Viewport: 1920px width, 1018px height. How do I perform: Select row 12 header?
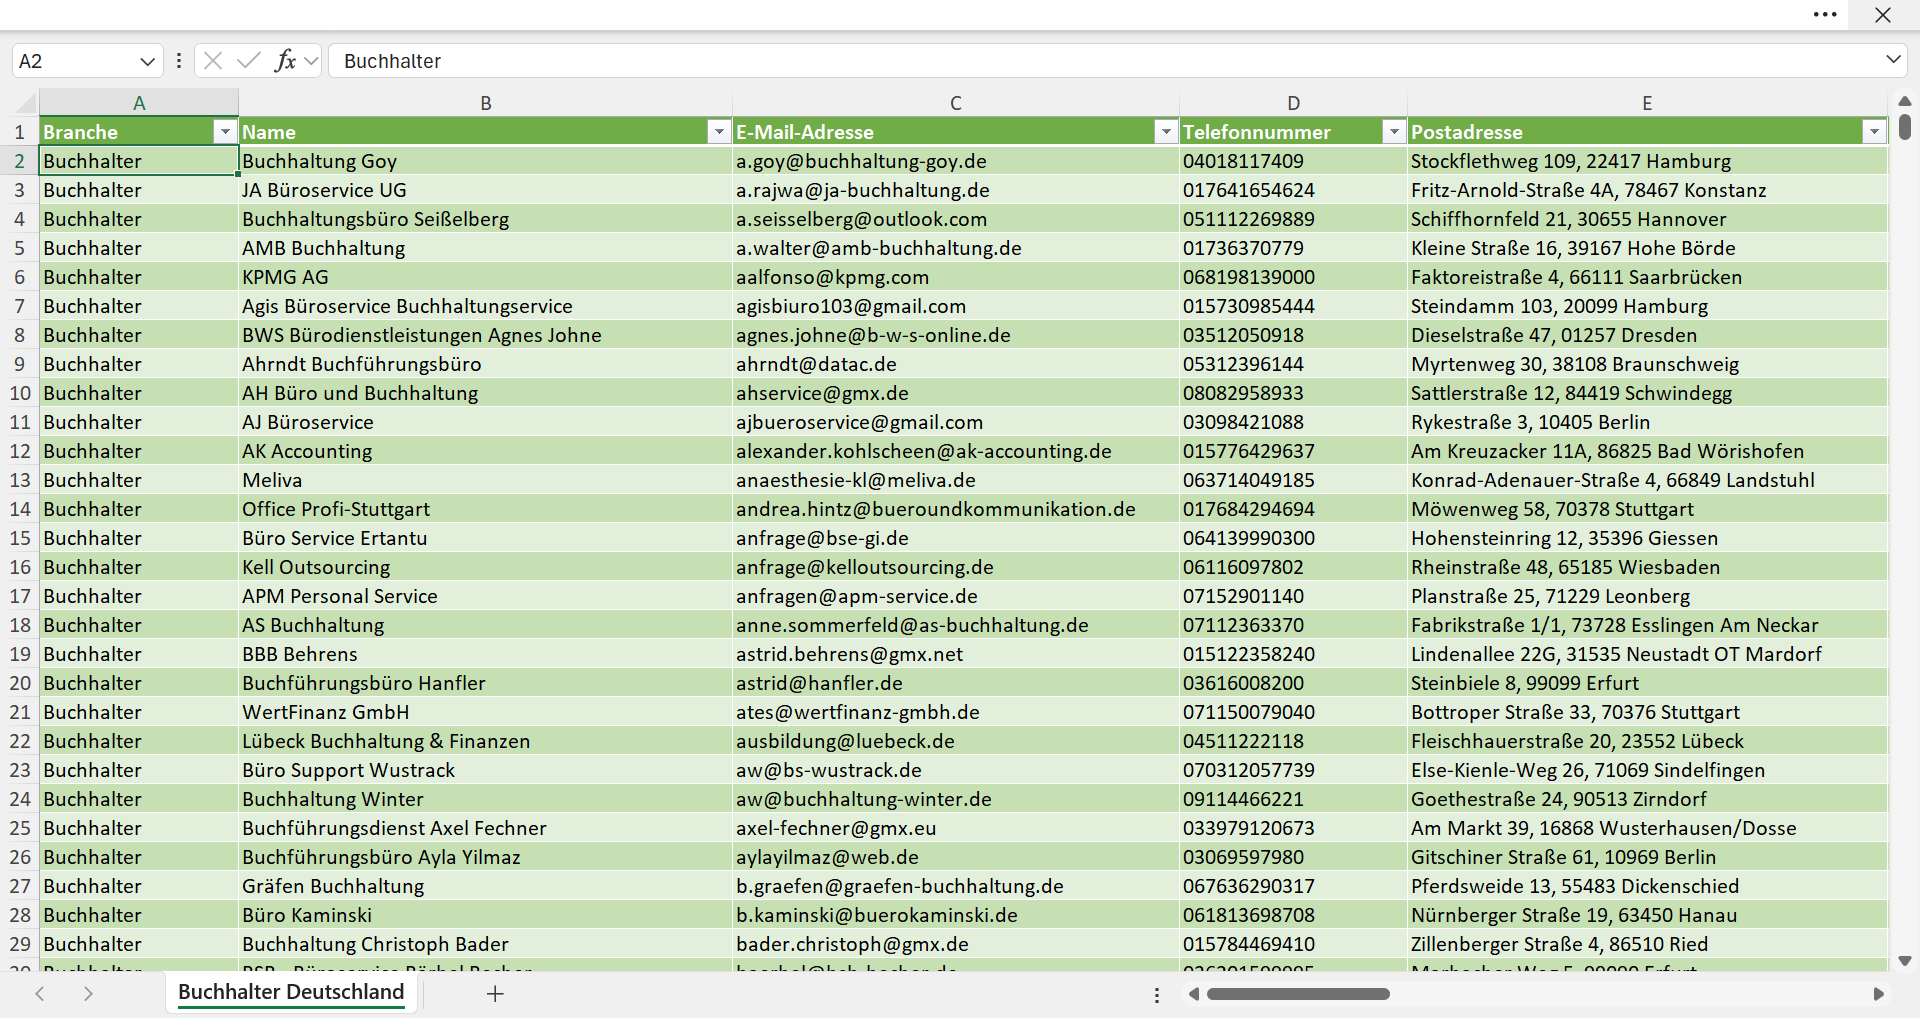coord(20,451)
